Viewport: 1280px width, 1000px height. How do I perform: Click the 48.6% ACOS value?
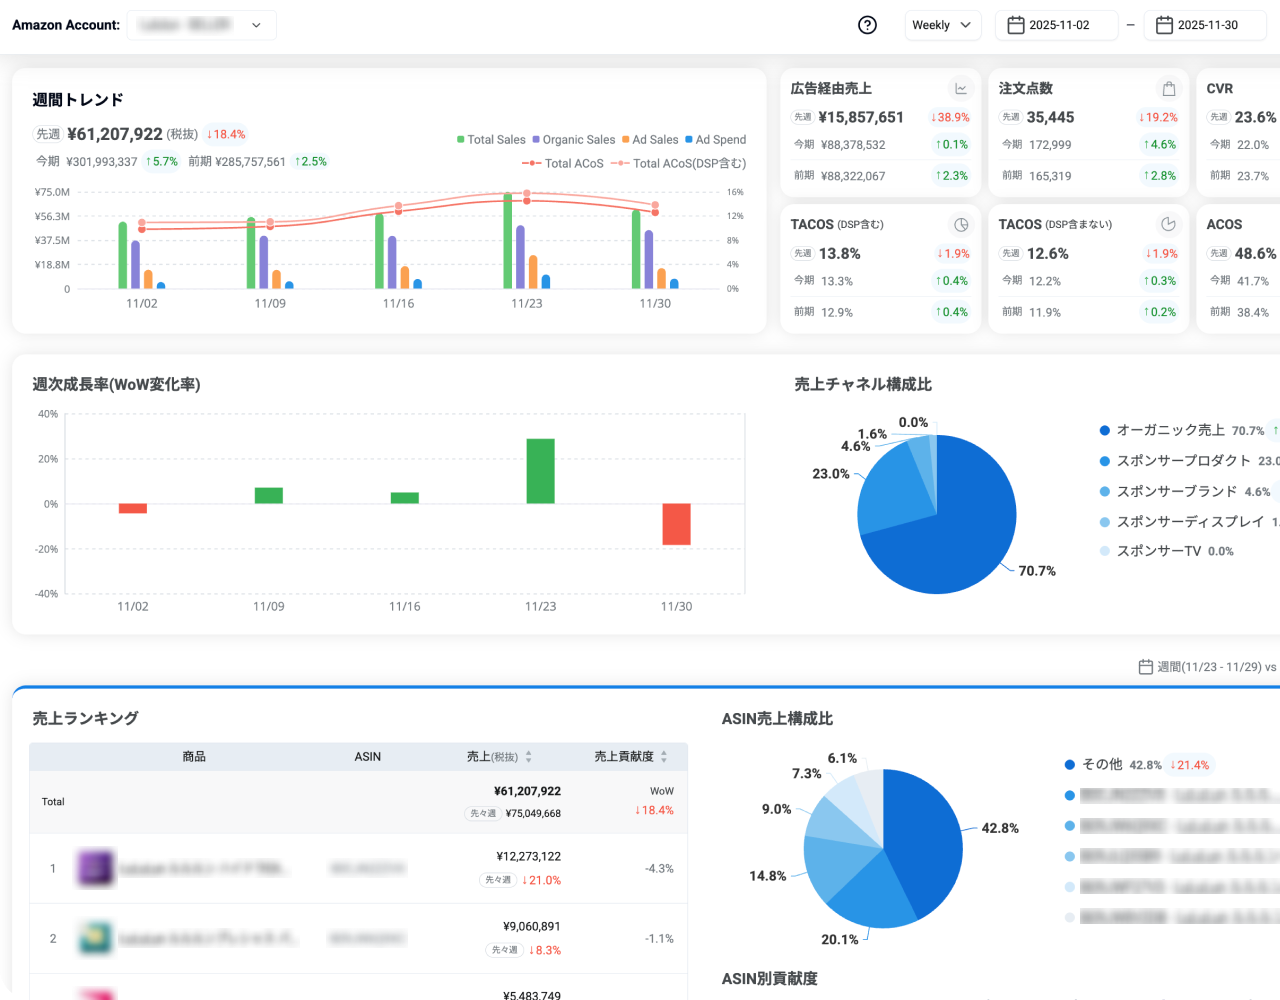coord(1255,254)
